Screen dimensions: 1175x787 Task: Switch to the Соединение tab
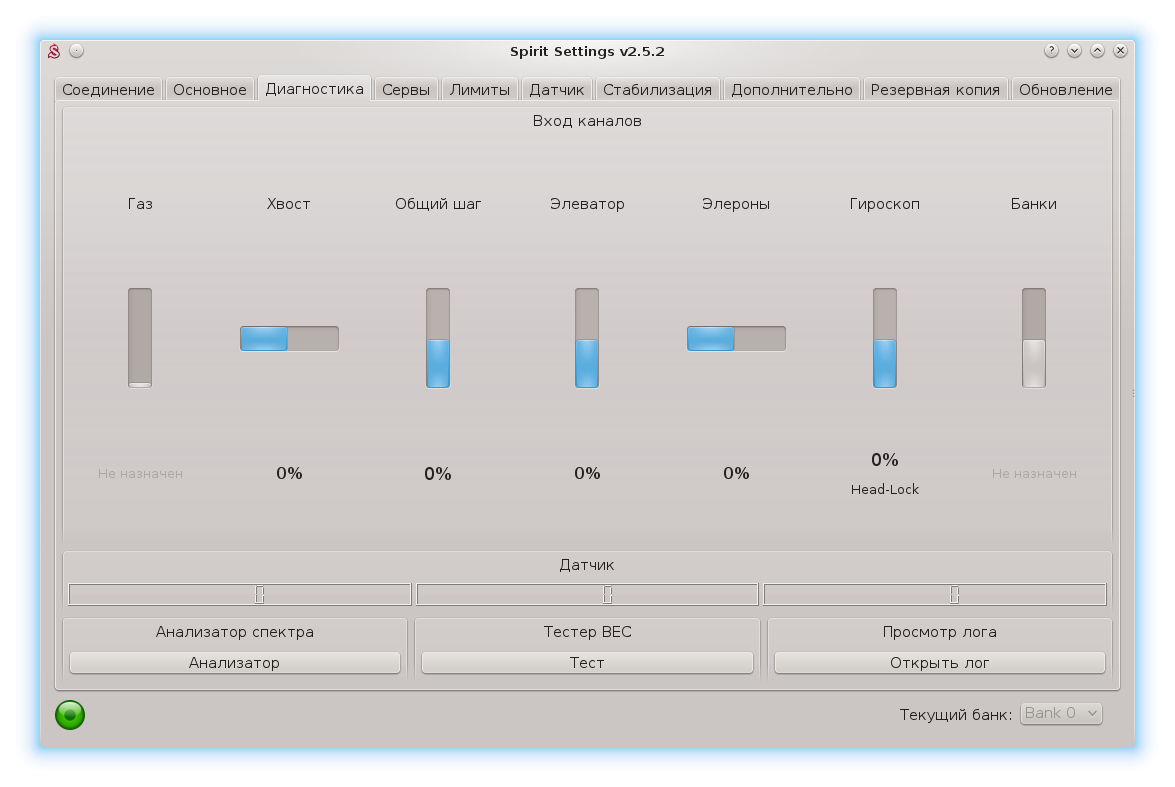[108, 90]
